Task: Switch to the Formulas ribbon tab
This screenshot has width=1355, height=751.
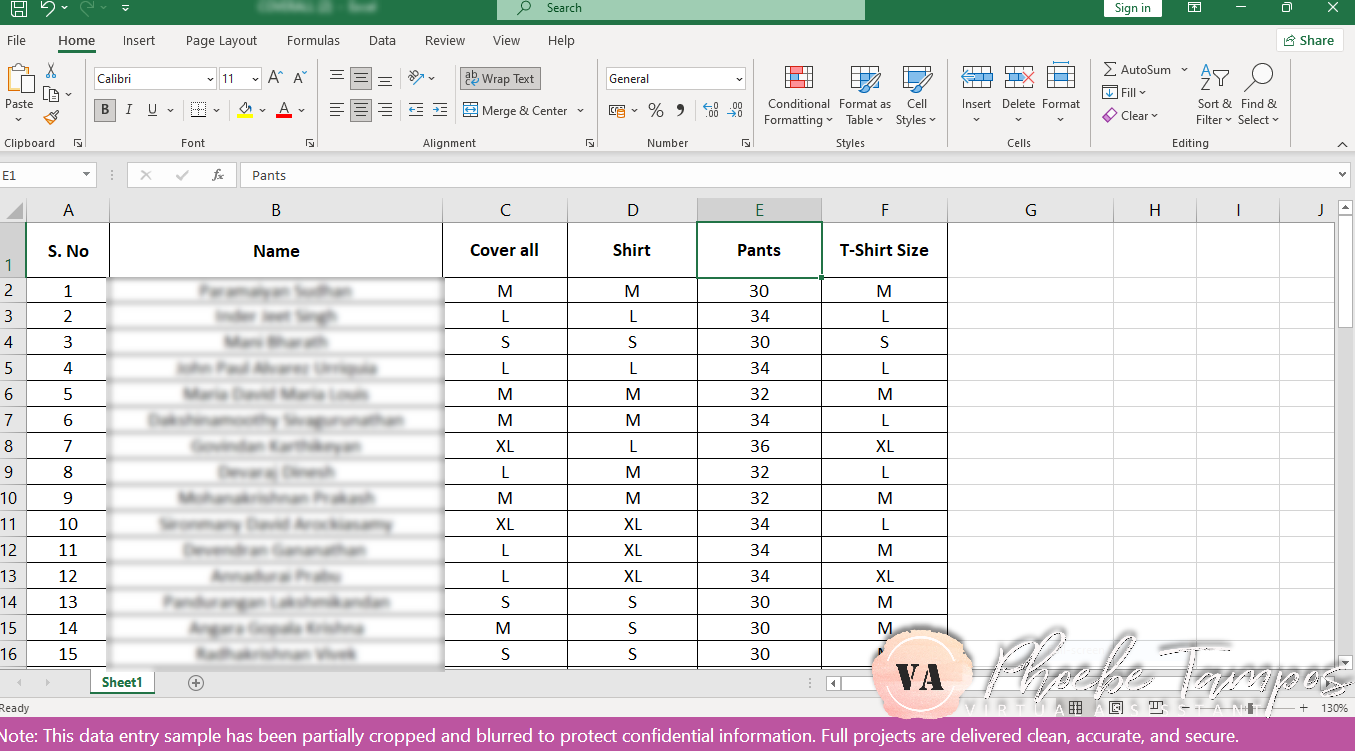Action: [313, 40]
